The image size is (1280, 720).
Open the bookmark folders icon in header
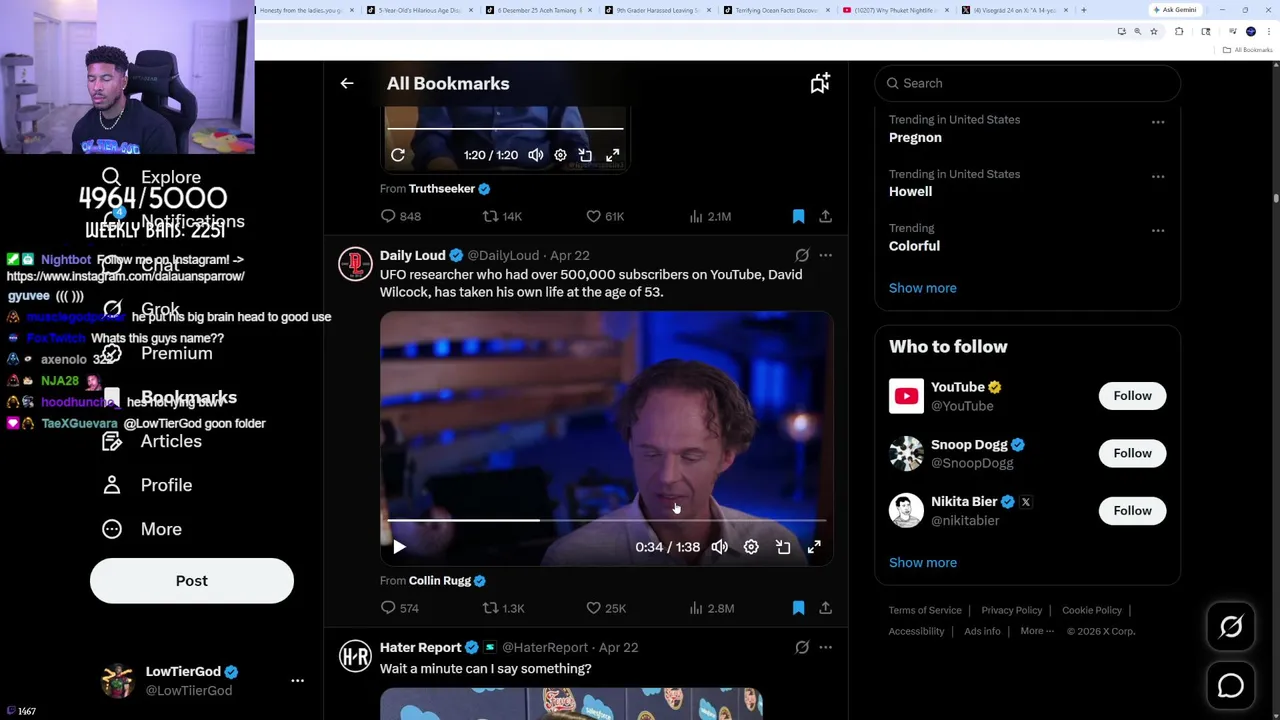point(820,84)
